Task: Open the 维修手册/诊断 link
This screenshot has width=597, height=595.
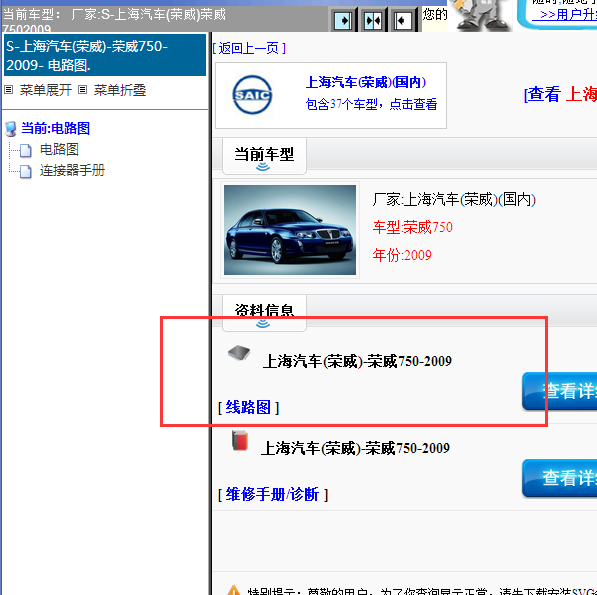Action: (x=272, y=495)
